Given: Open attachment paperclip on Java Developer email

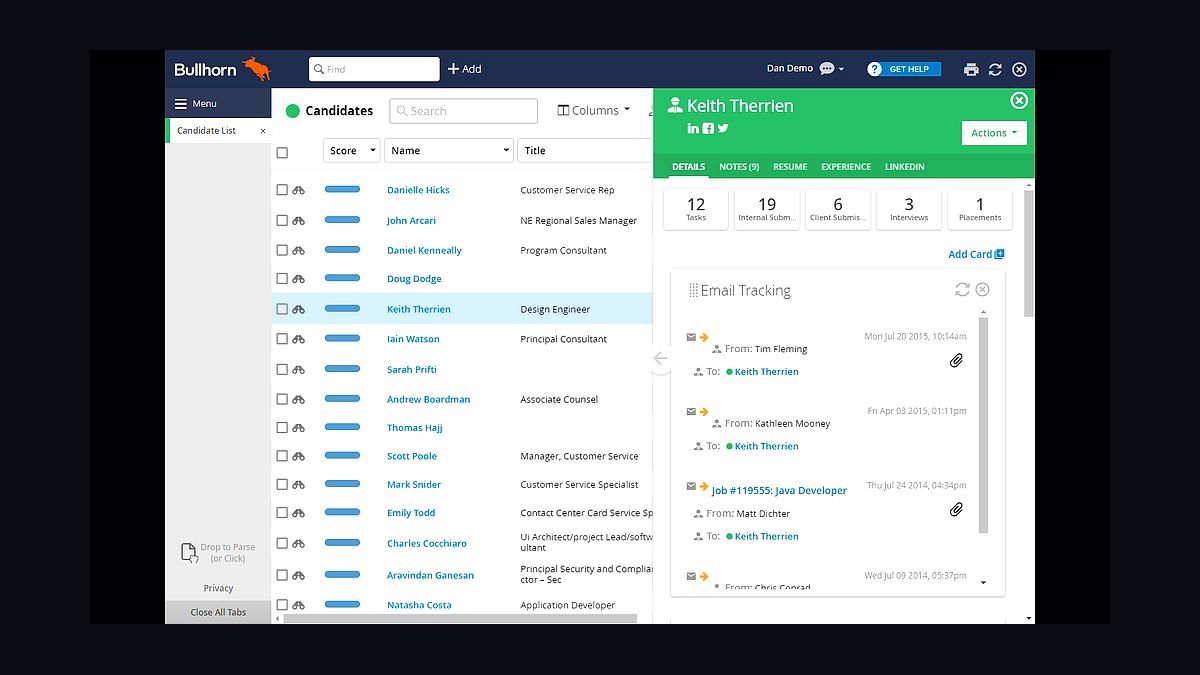Looking at the screenshot, I should pyautogui.click(x=956, y=510).
